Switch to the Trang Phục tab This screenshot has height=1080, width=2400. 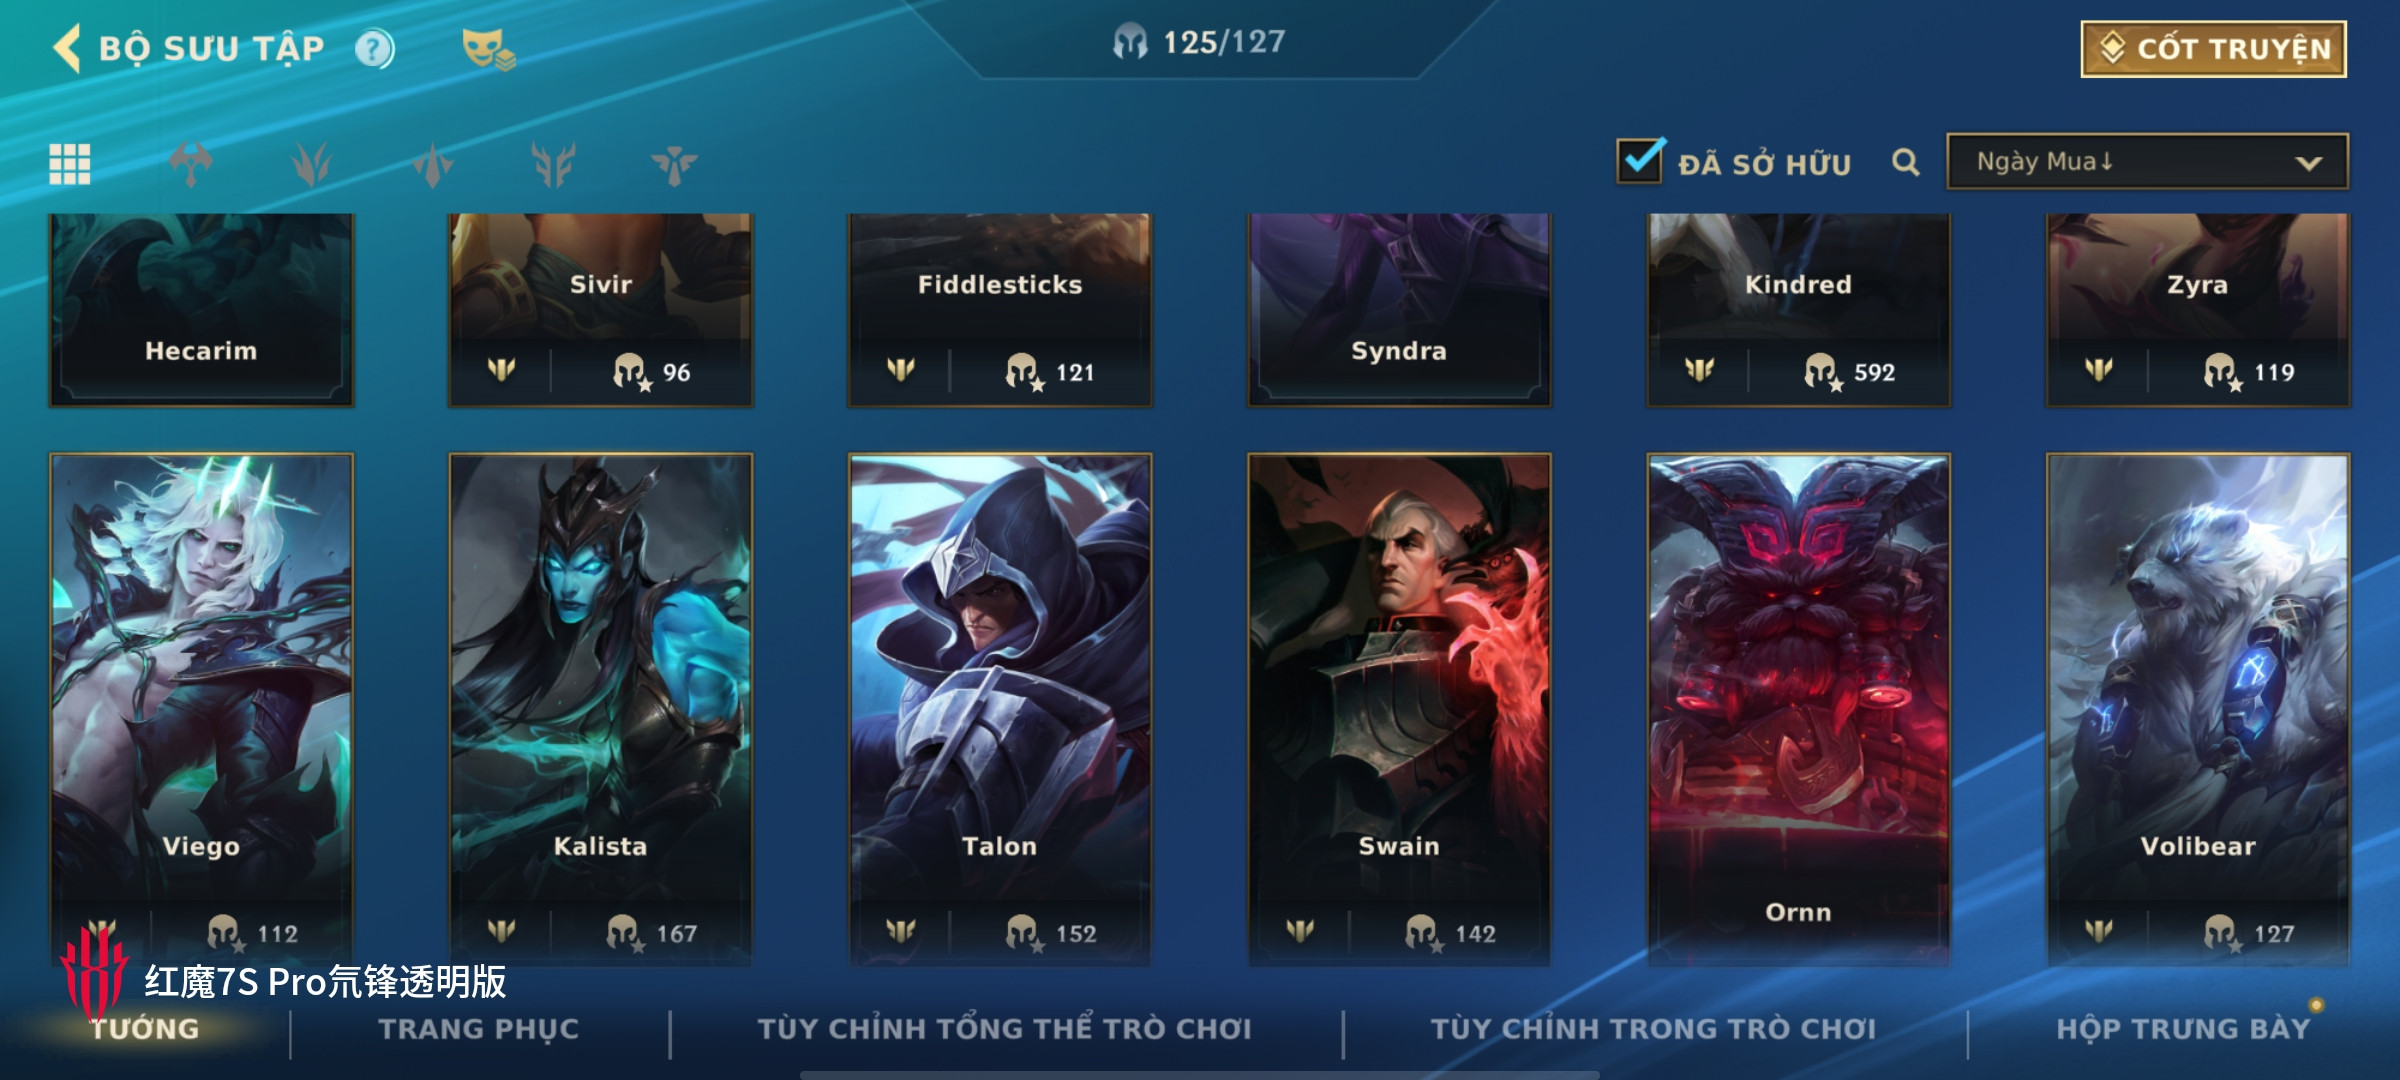[x=479, y=1029]
